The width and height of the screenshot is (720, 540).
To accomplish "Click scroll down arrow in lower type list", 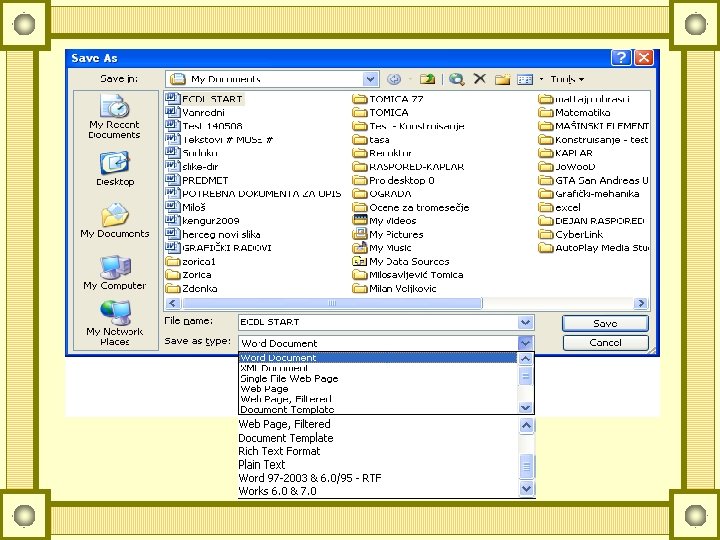I will pyautogui.click(x=526, y=488).
